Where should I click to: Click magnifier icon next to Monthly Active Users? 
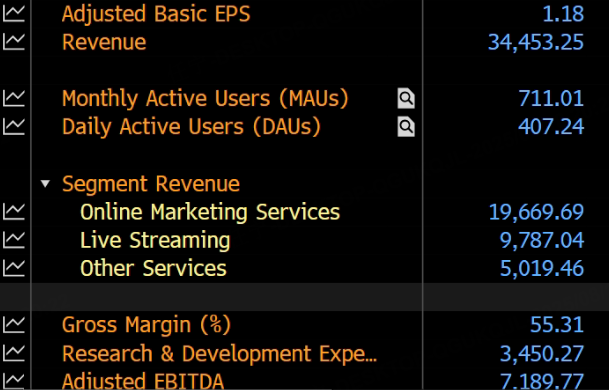[x=406, y=98]
